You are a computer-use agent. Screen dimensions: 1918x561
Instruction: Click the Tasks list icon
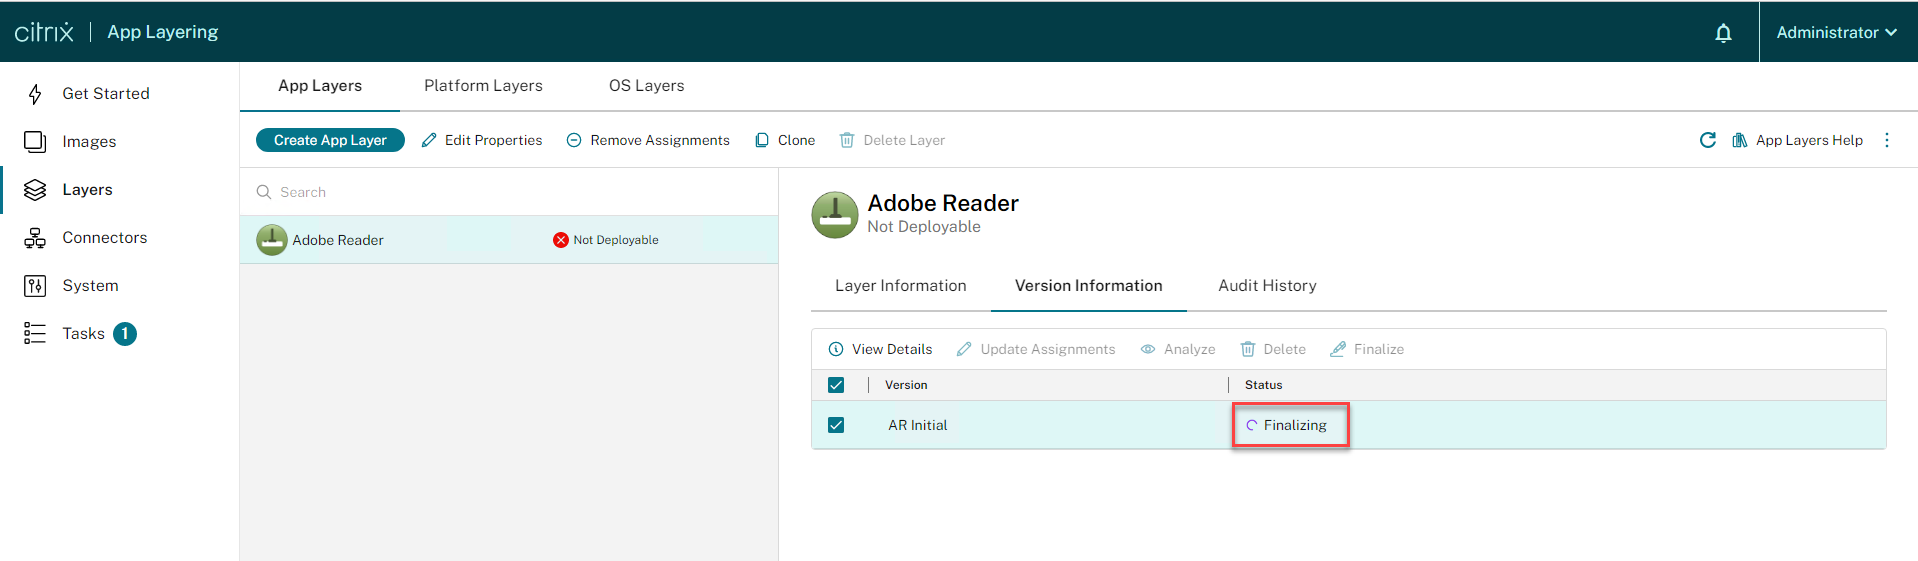click(35, 333)
